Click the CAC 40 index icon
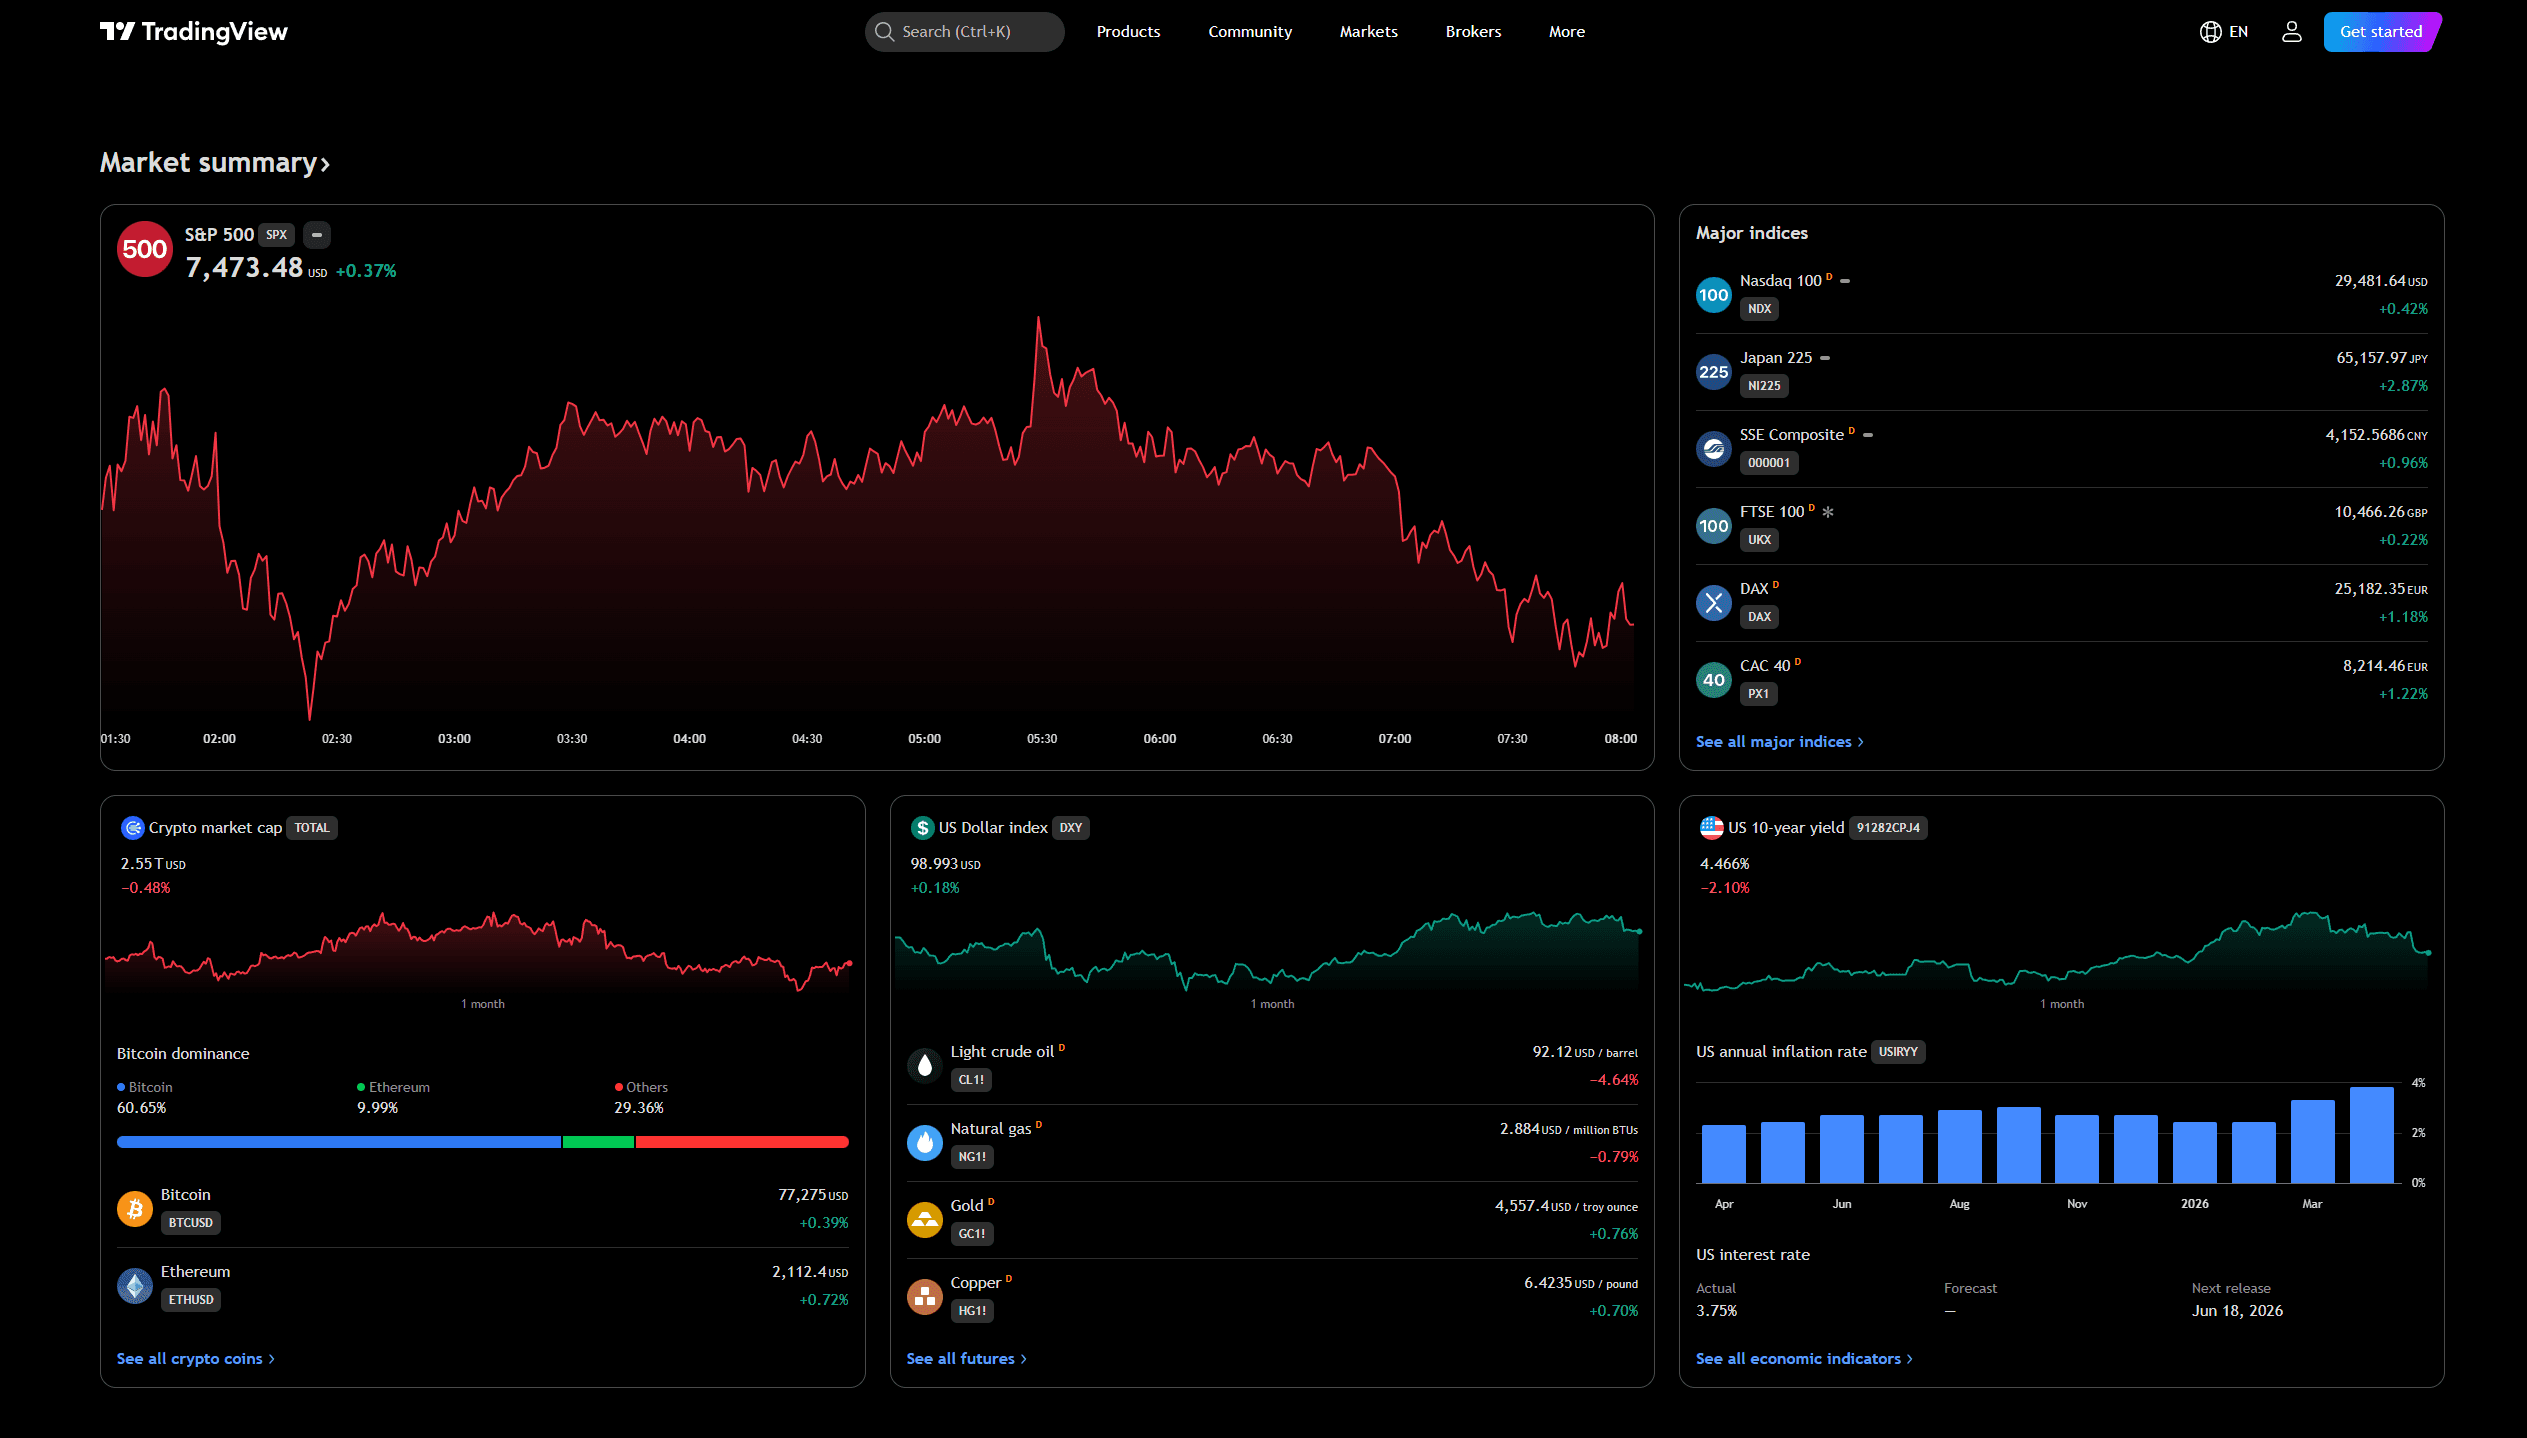The image size is (2527, 1438). [x=1713, y=680]
